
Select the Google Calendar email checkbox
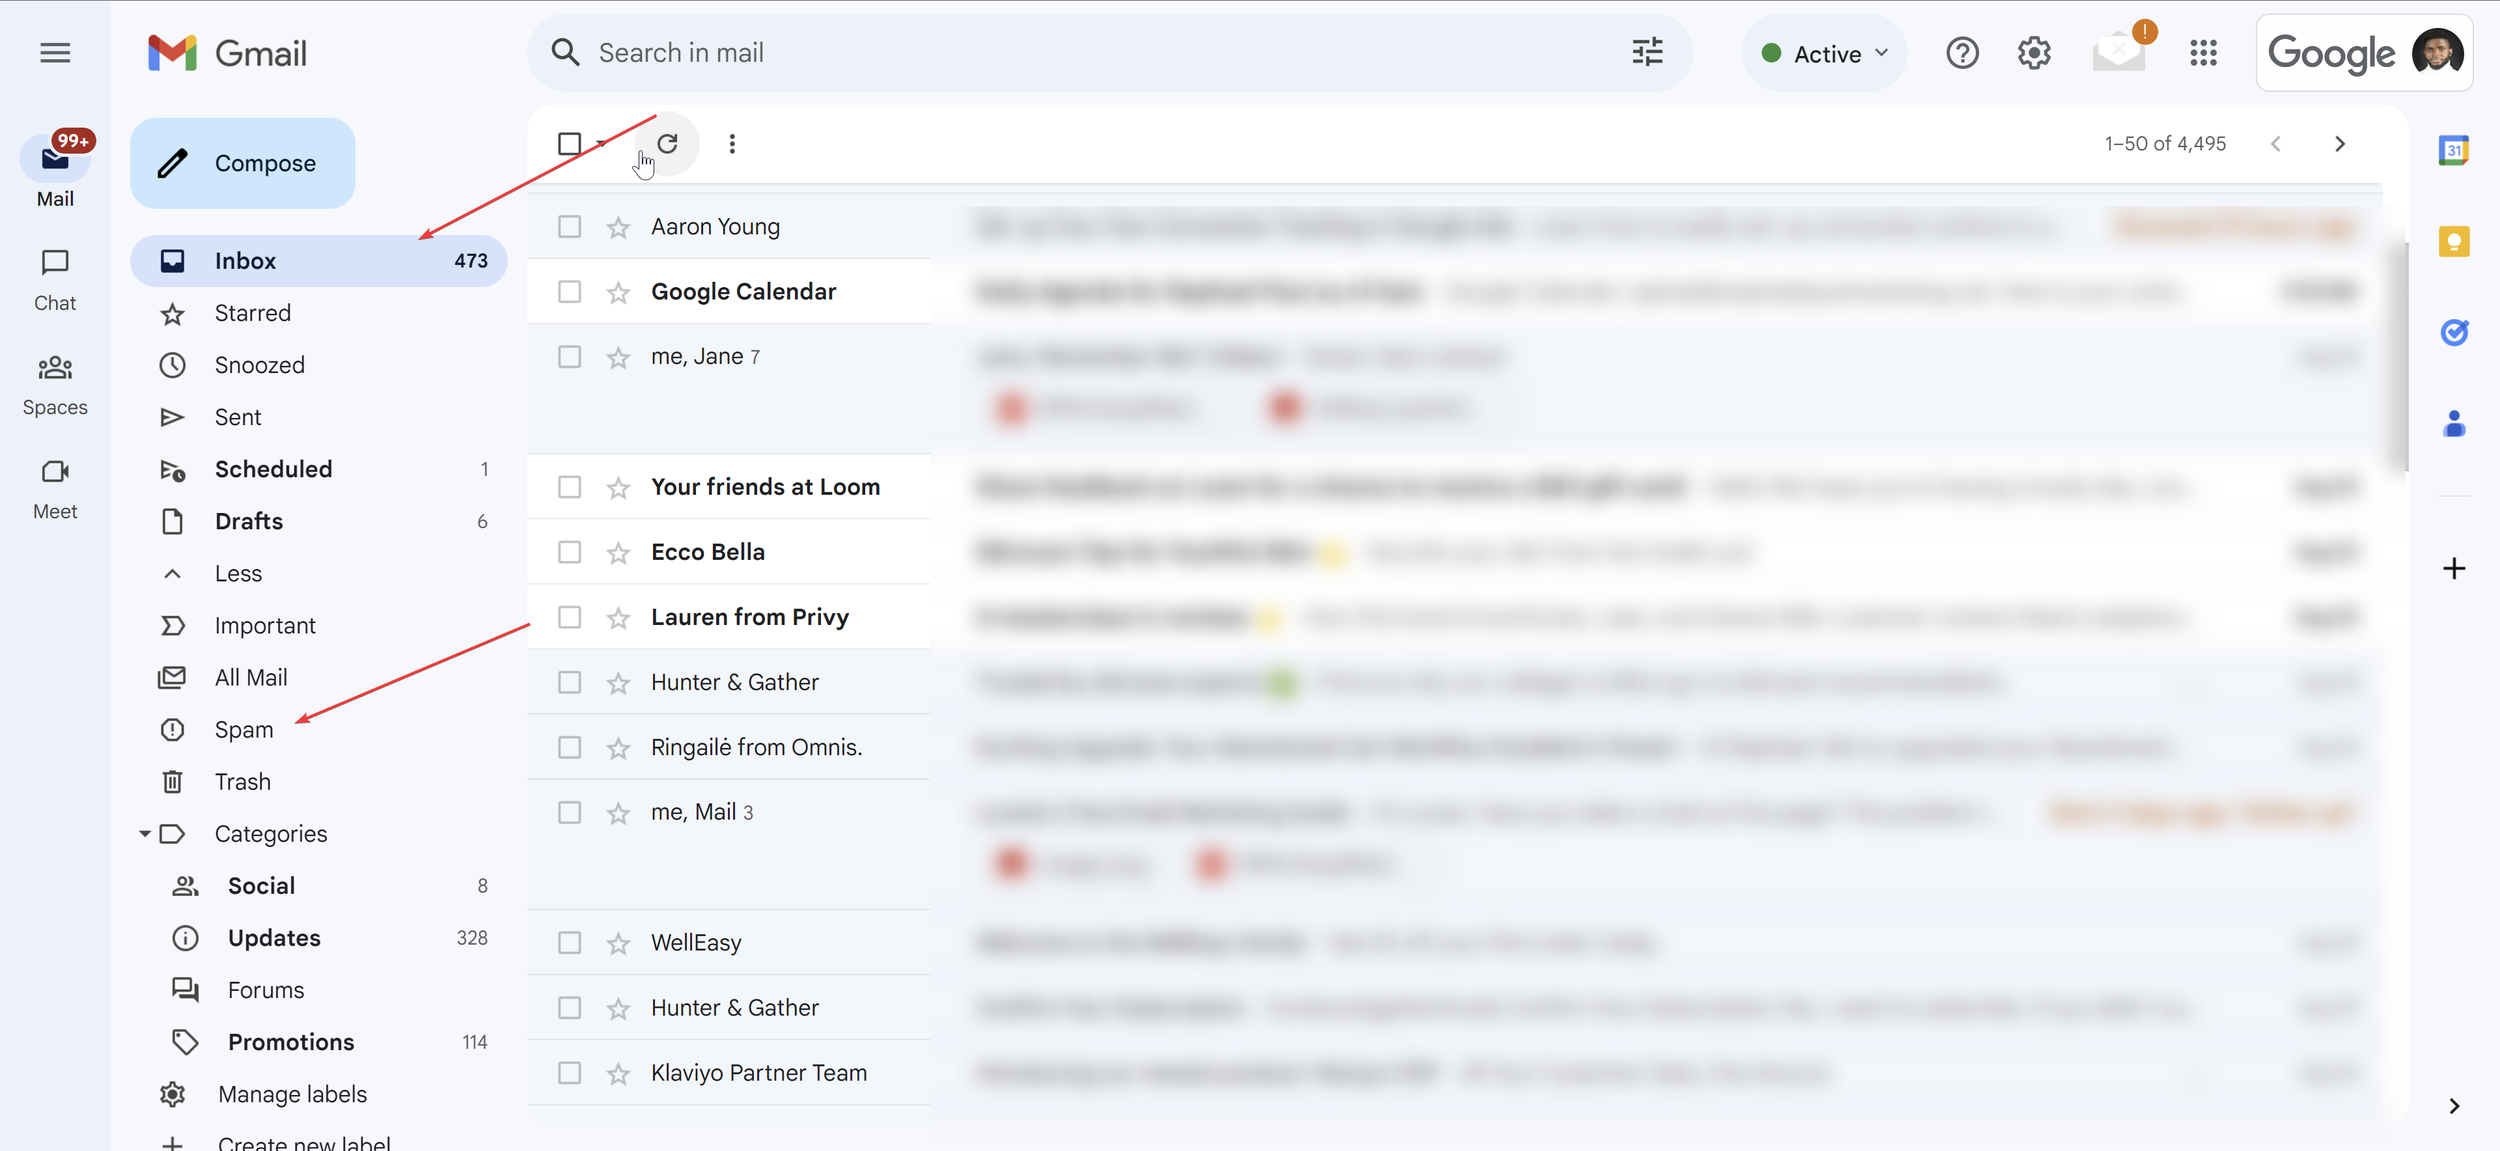tap(569, 292)
